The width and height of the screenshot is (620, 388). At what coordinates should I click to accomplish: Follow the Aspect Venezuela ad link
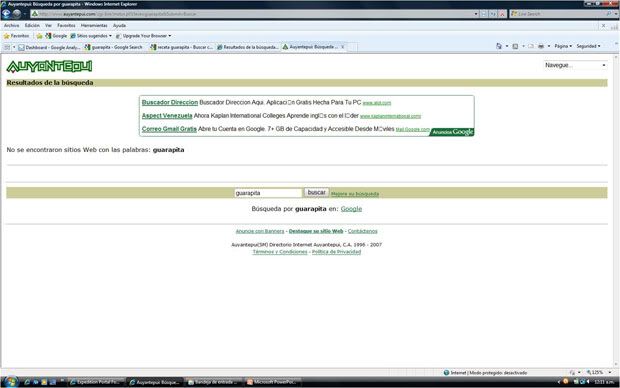pyautogui.click(x=167, y=116)
